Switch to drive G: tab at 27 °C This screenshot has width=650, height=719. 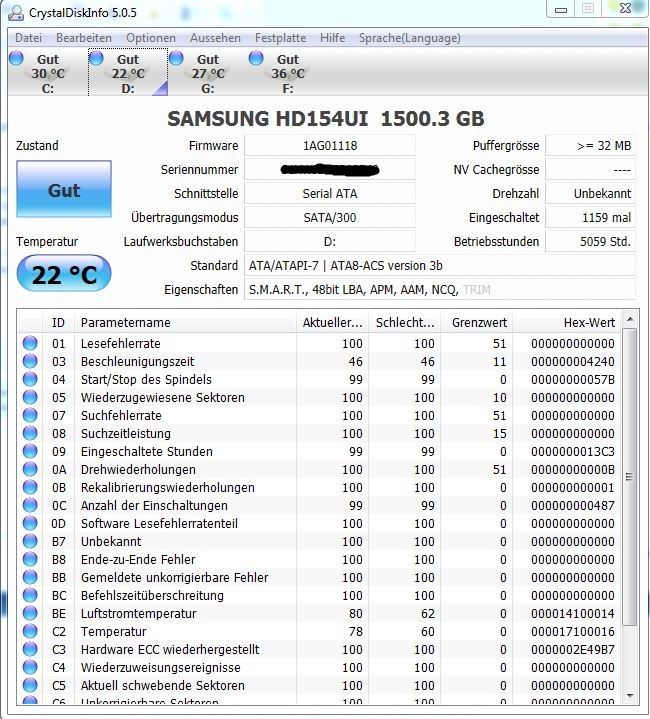coord(208,72)
